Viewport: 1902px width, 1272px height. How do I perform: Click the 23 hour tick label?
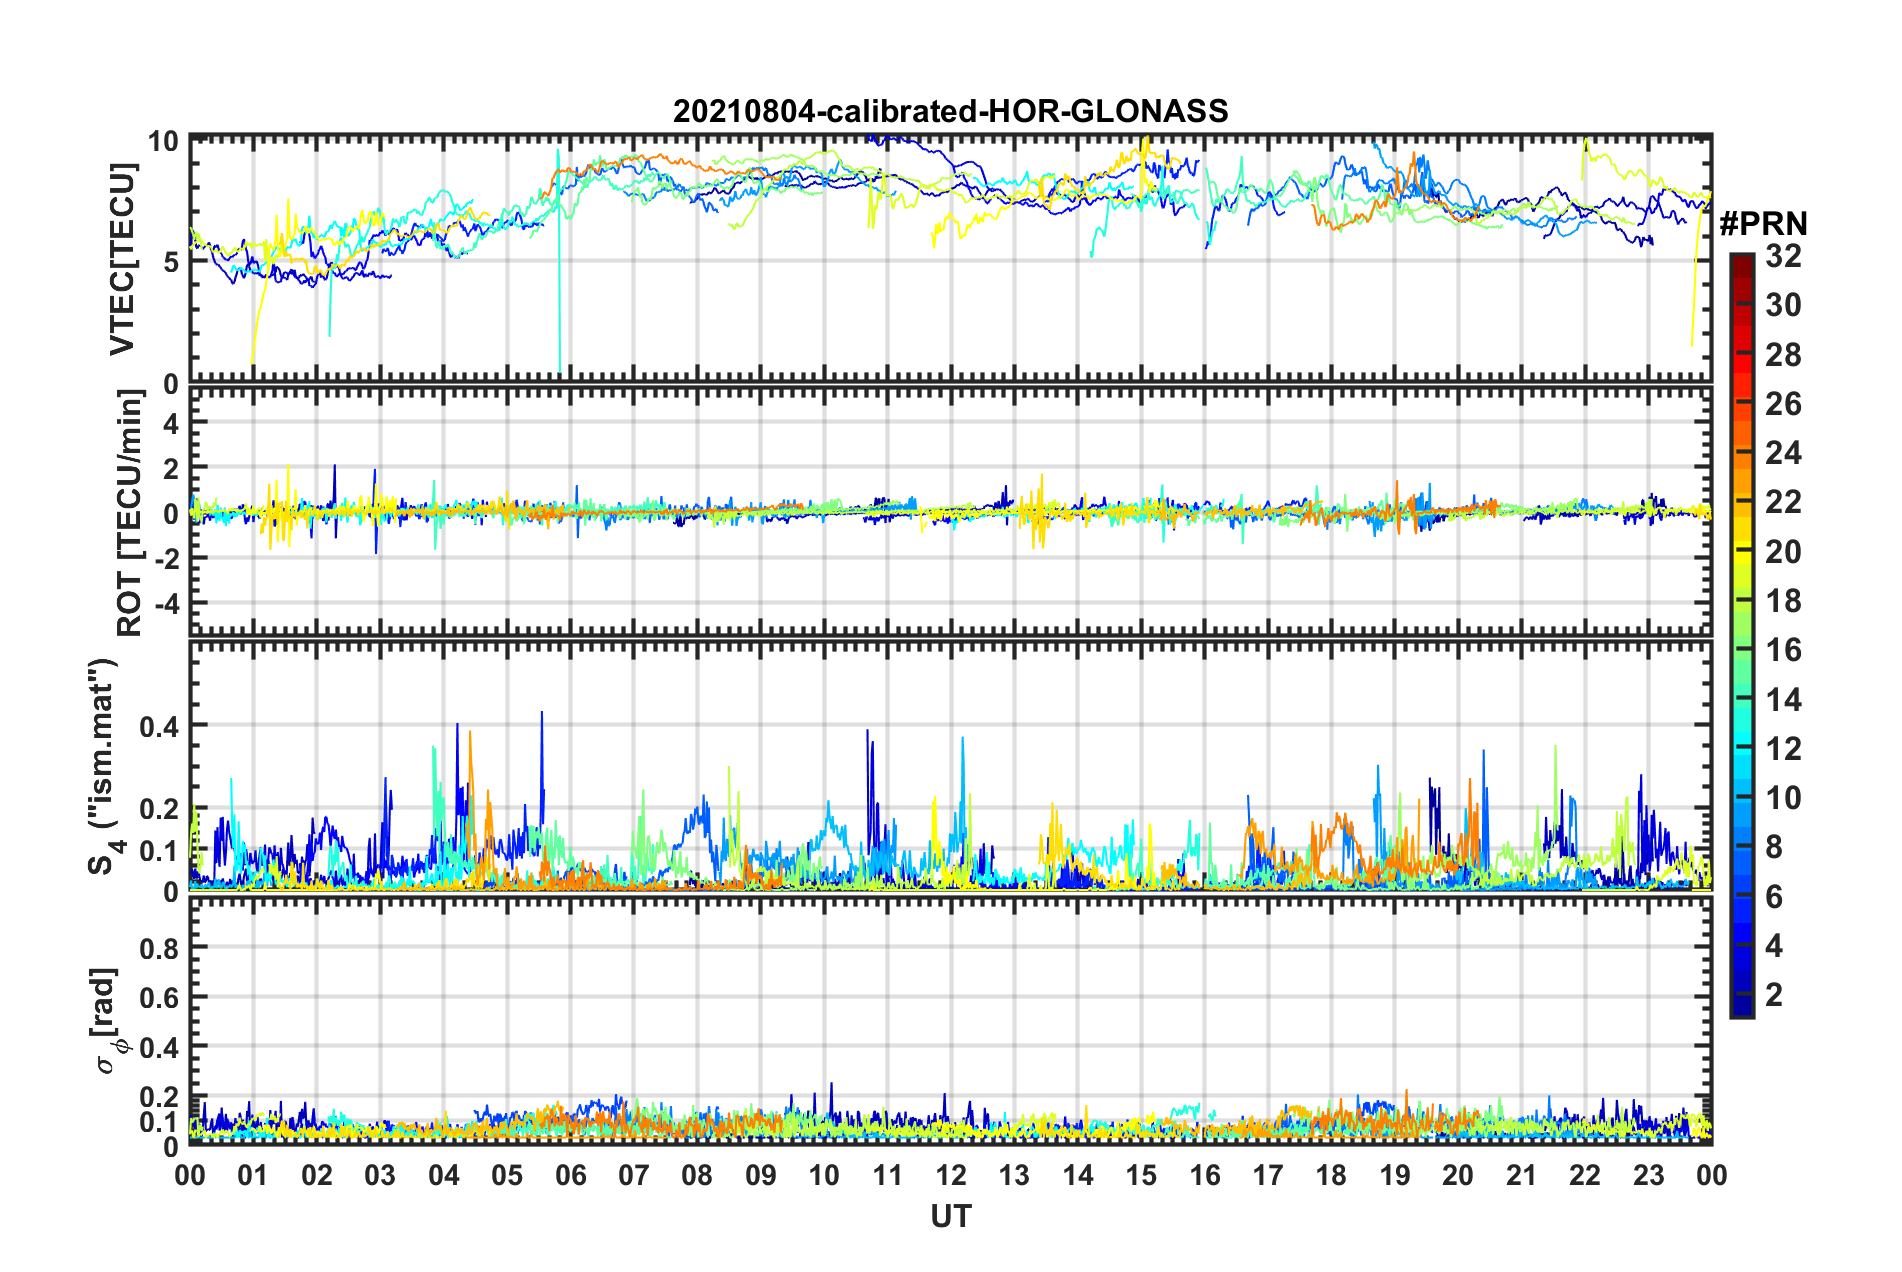click(1648, 1175)
